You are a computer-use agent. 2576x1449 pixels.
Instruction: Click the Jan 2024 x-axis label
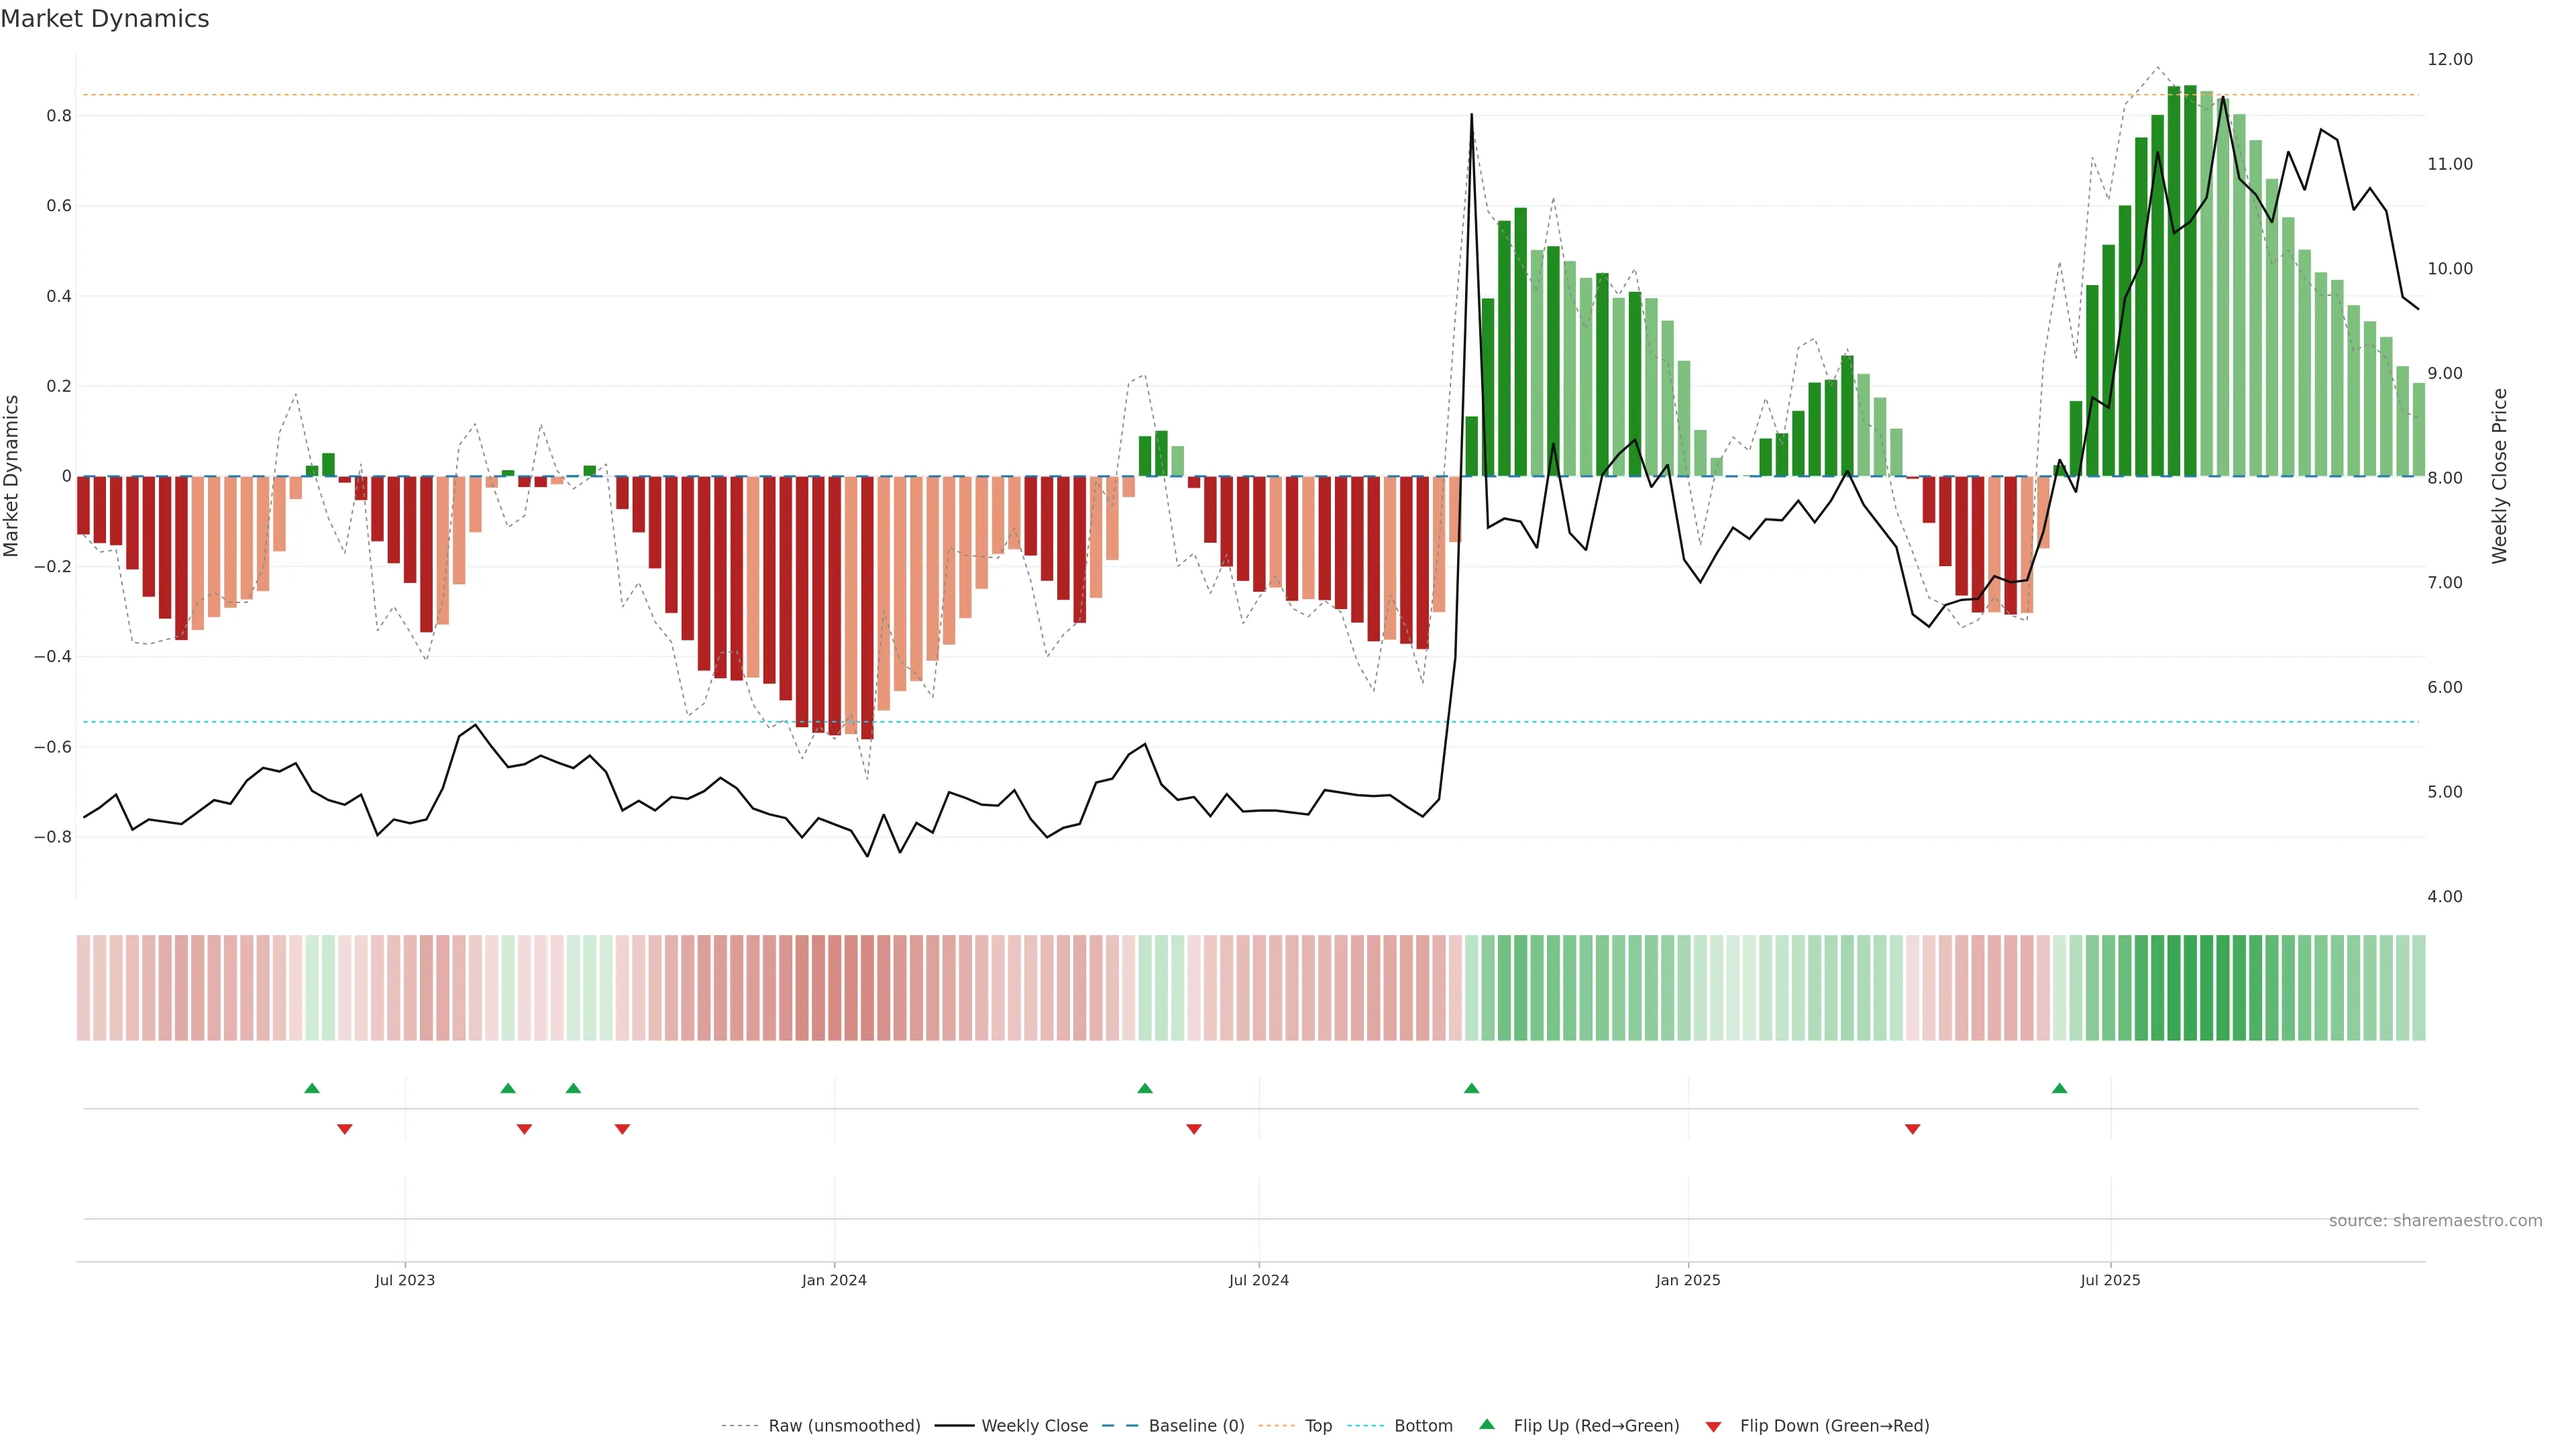pyautogui.click(x=834, y=1280)
